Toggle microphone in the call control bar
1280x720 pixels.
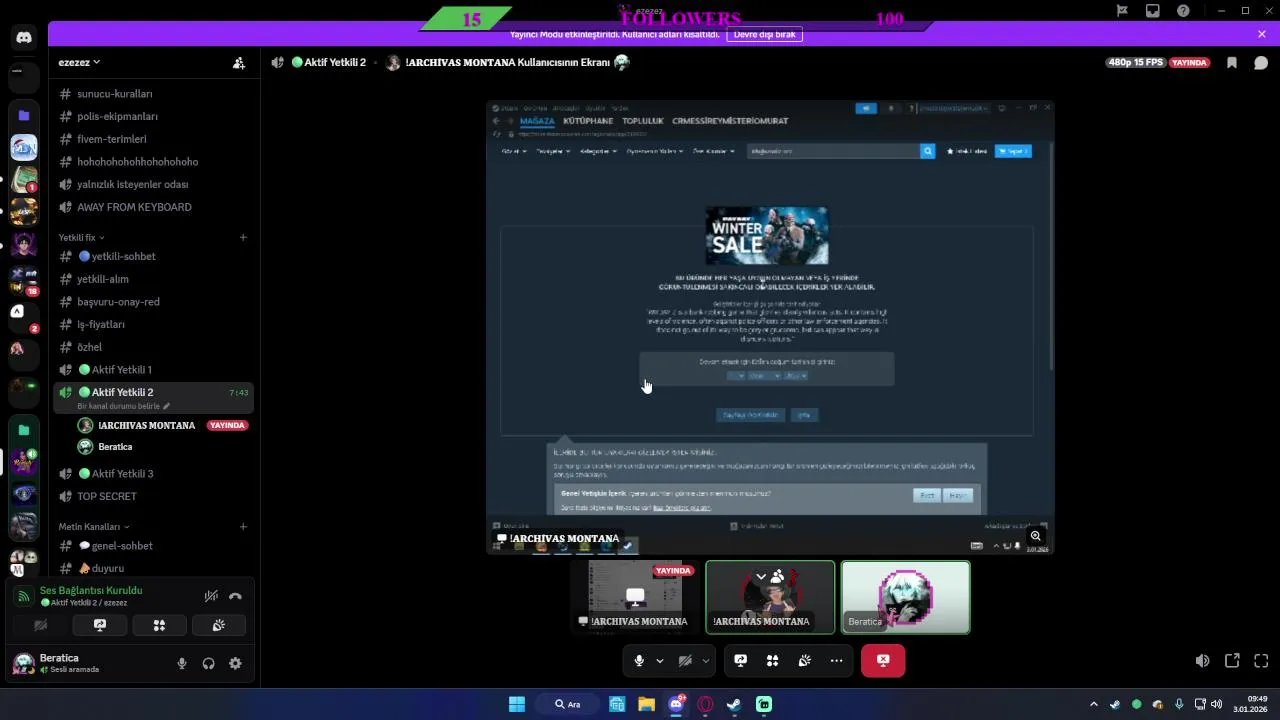click(639, 661)
